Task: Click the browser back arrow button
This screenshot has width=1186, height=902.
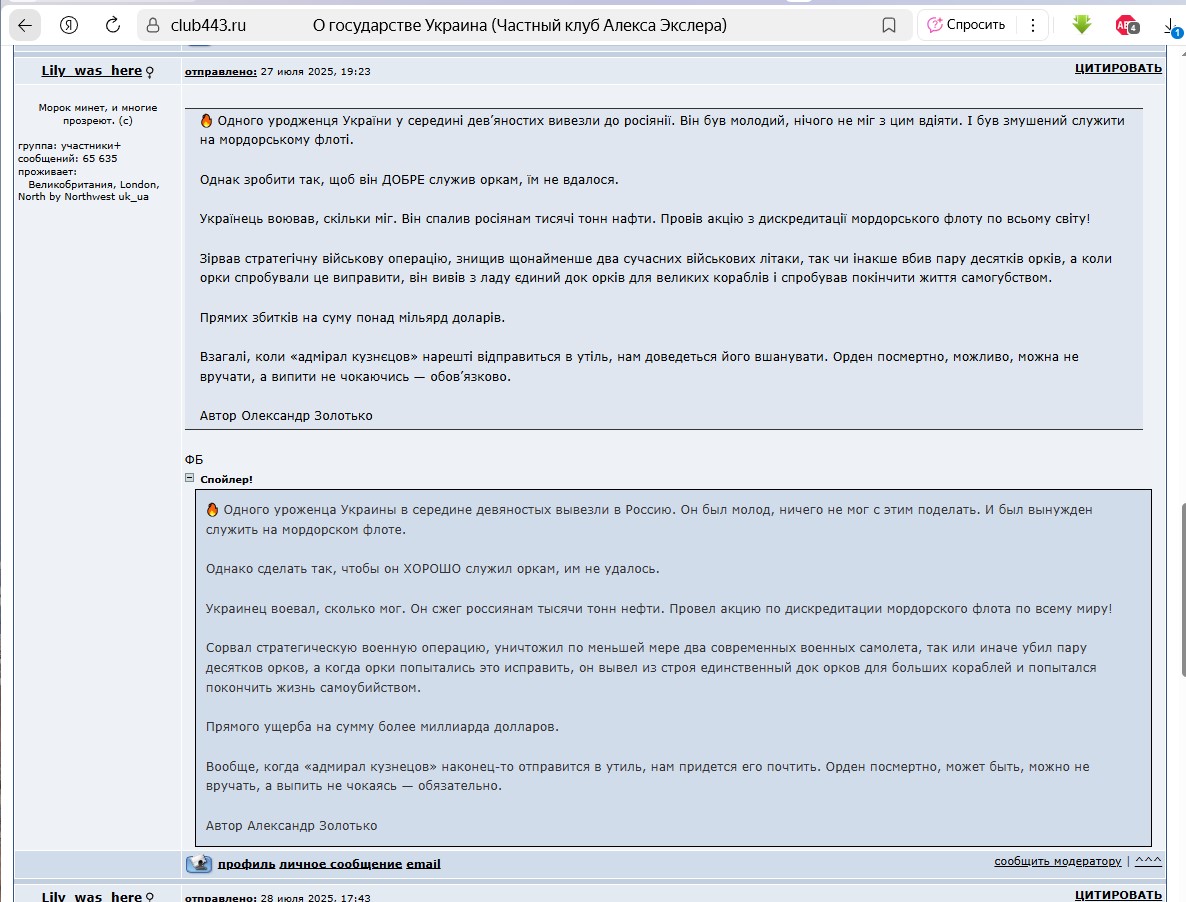Action: [x=25, y=25]
